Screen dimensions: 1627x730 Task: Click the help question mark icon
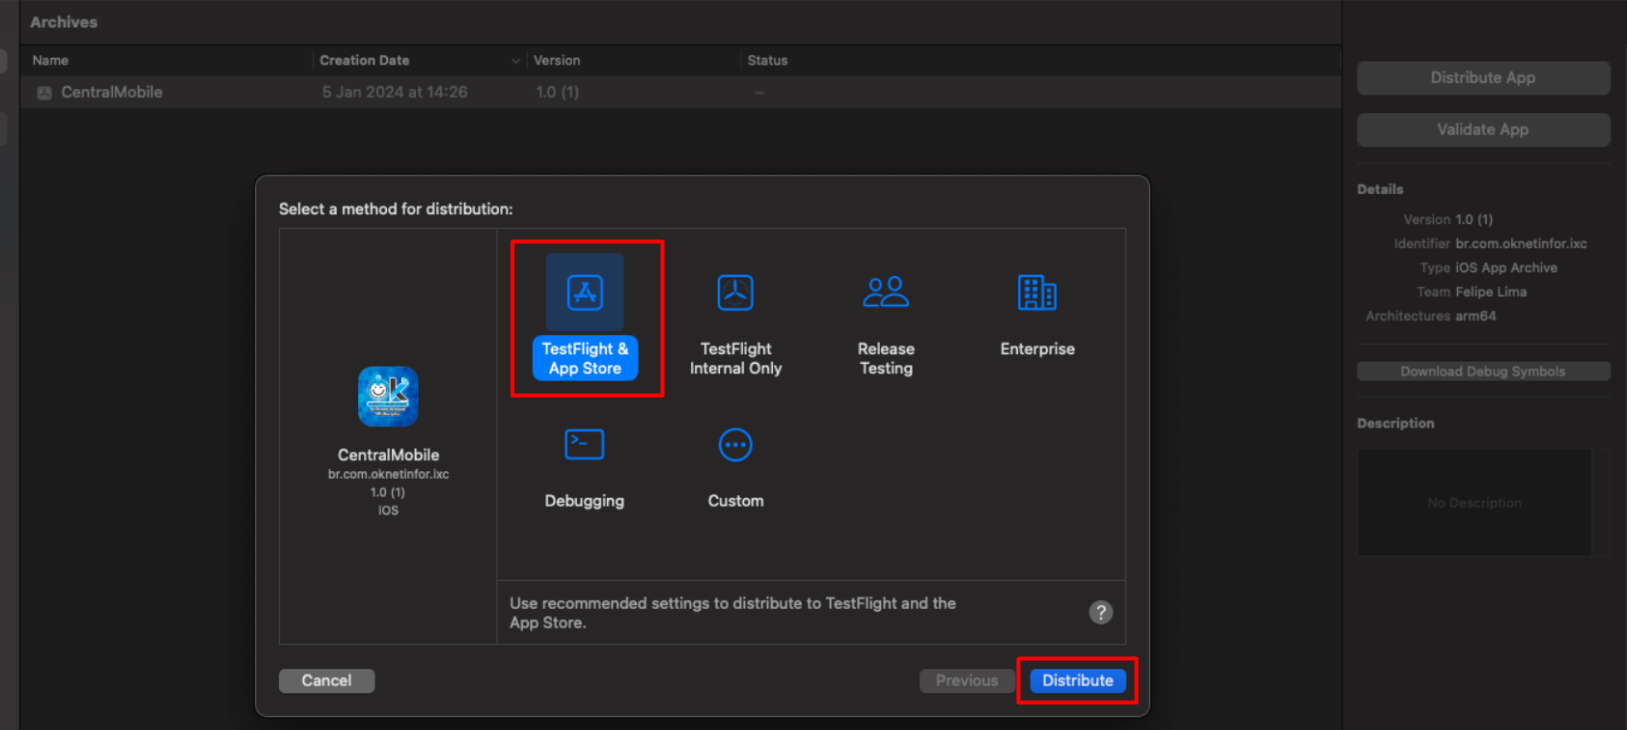click(1100, 612)
